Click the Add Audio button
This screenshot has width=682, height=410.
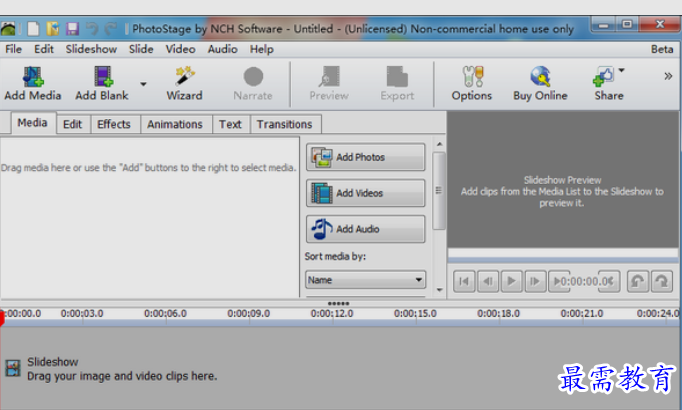pos(365,229)
